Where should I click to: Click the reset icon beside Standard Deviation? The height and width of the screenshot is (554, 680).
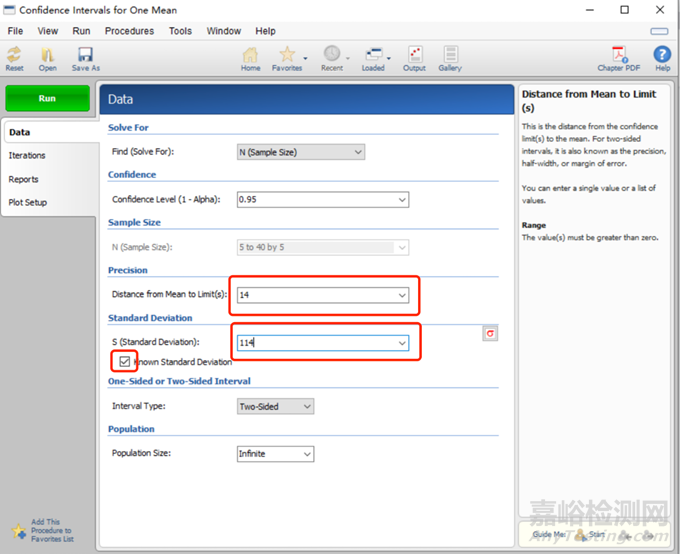coord(490,333)
